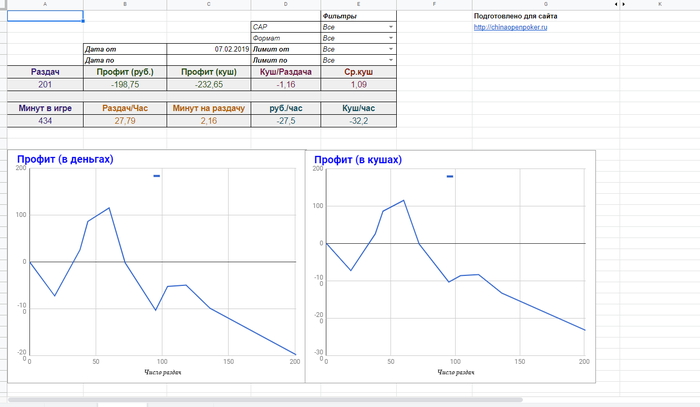700x407 pixels.
Task: Select column K header
Action: (x=660, y=4)
